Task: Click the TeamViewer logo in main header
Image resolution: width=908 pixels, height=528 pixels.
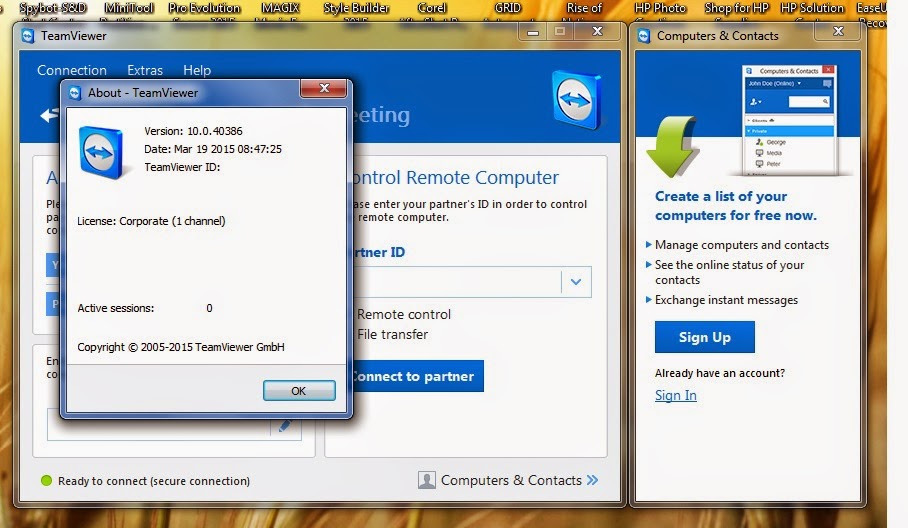Action: [x=576, y=100]
